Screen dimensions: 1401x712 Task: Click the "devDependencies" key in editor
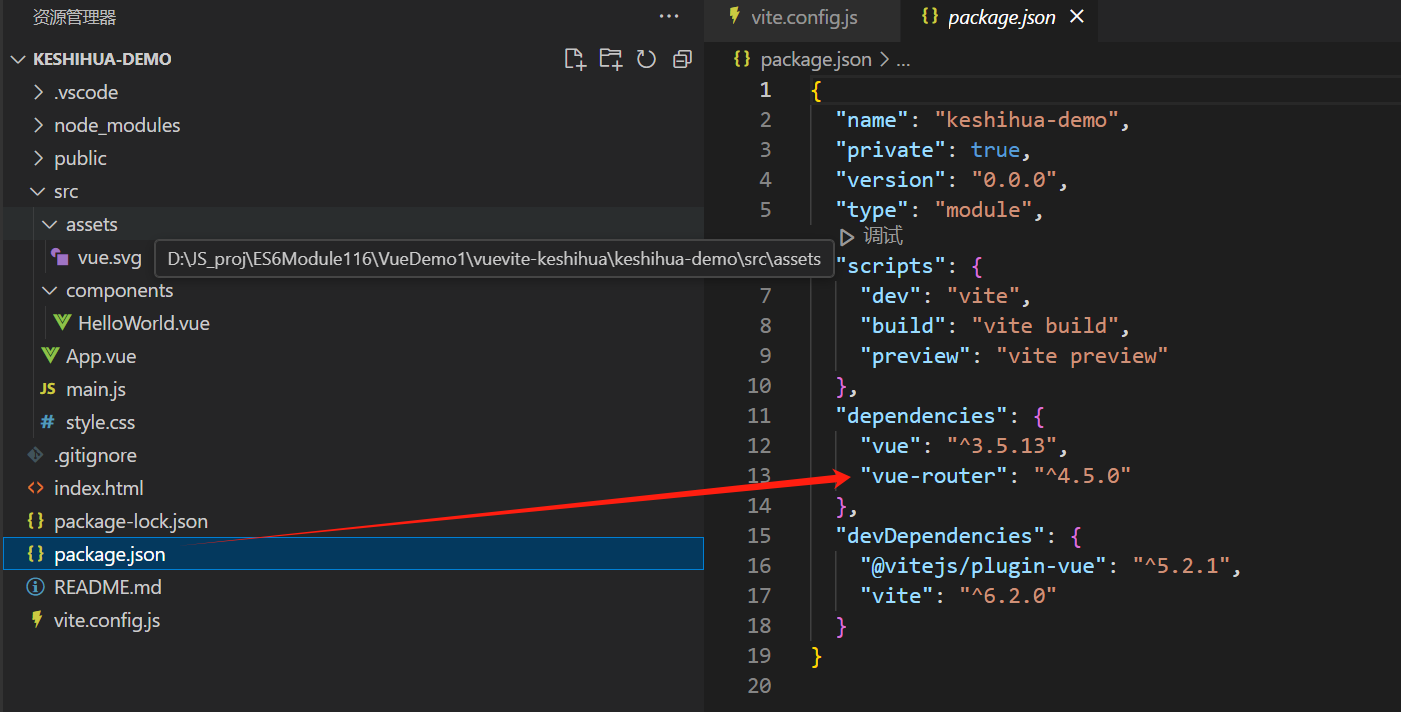[x=940, y=535]
